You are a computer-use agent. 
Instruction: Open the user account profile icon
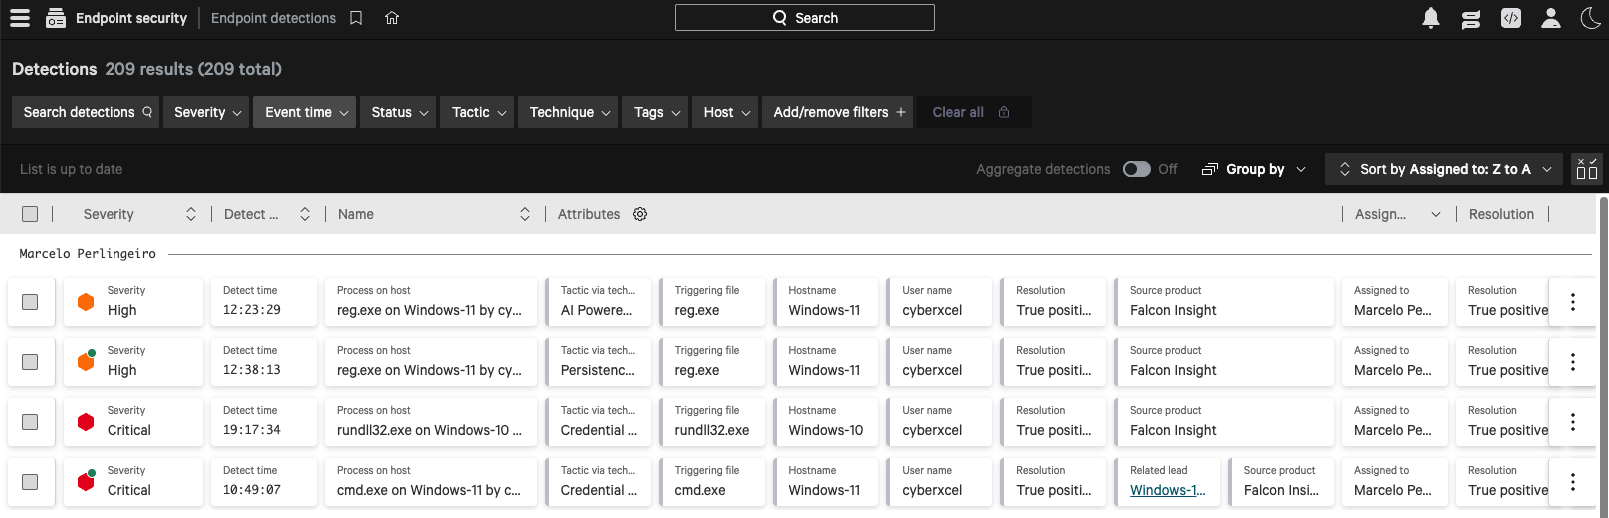pos(1551,18)
